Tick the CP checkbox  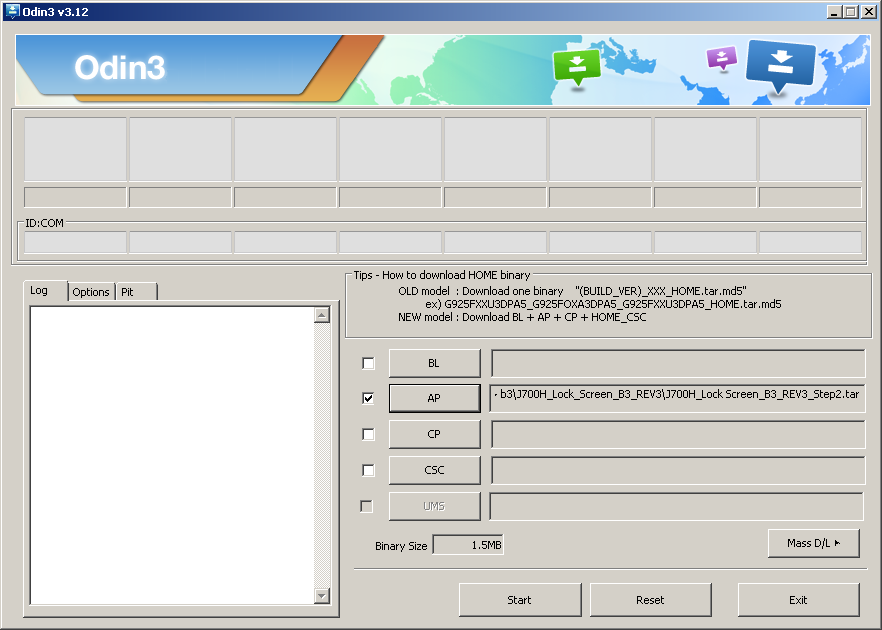368,434
